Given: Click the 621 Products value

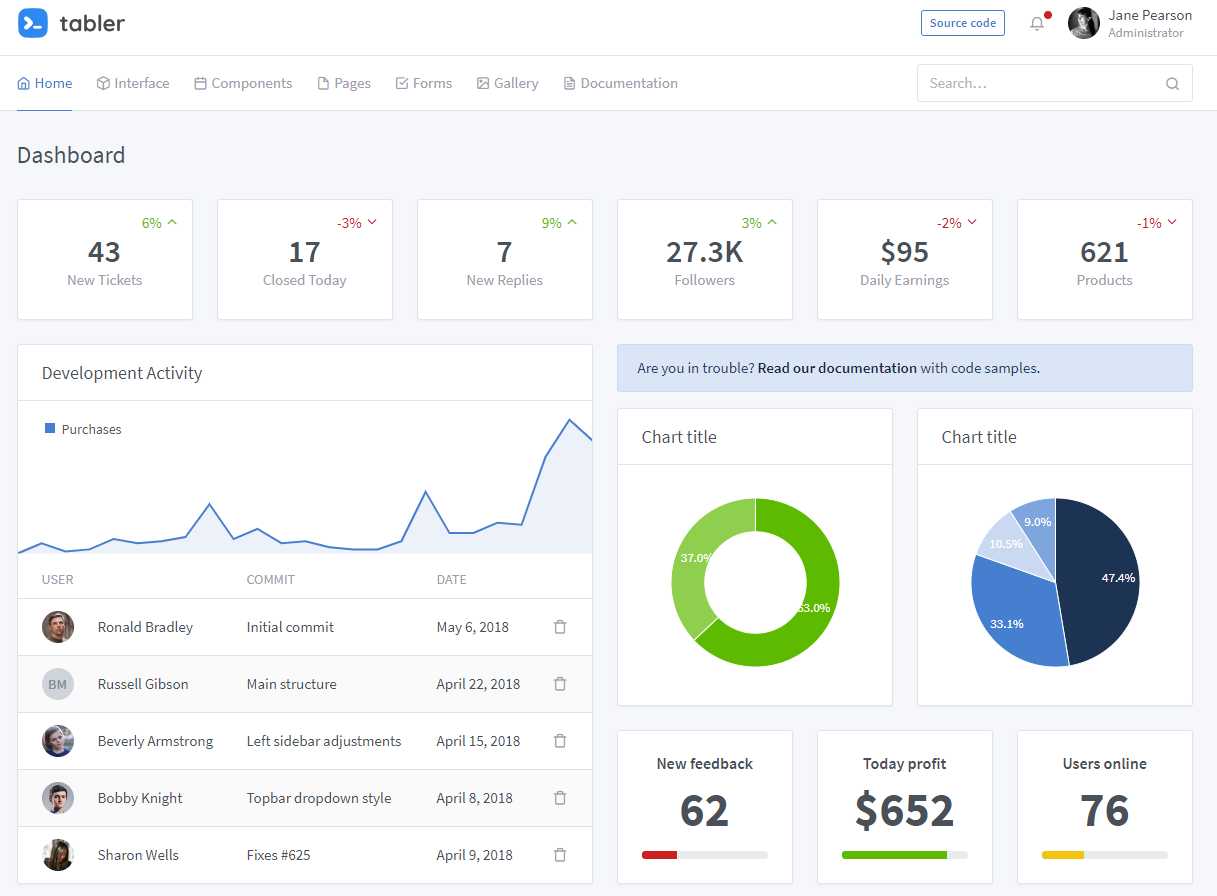Looking at the screenshot, I should pos(1105,252).
